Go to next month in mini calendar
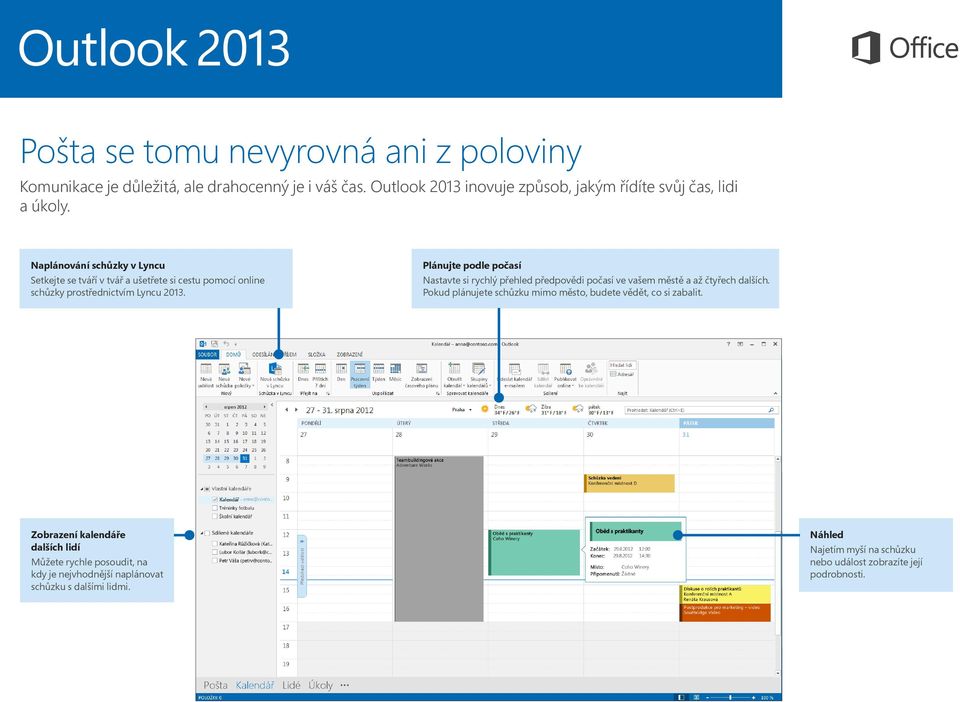960x702 pixels. tap(264, 406)
